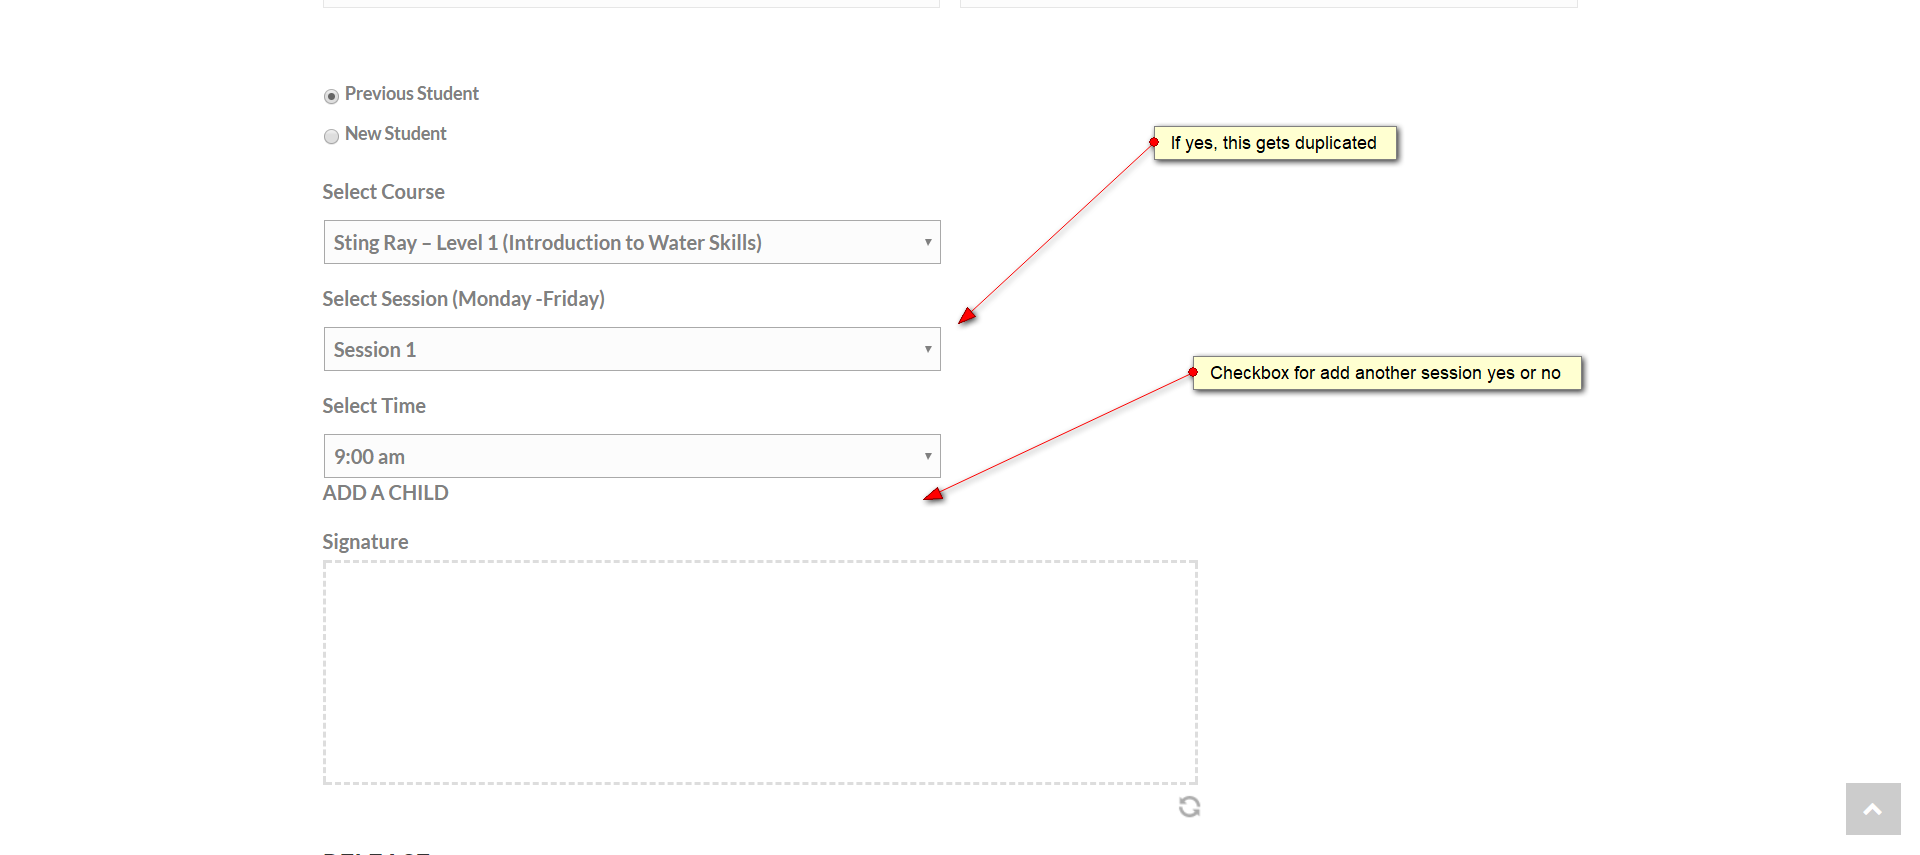The image size is (1920, 855).
Task: Click the 'Select Course' field label
Action: point(383,192)
